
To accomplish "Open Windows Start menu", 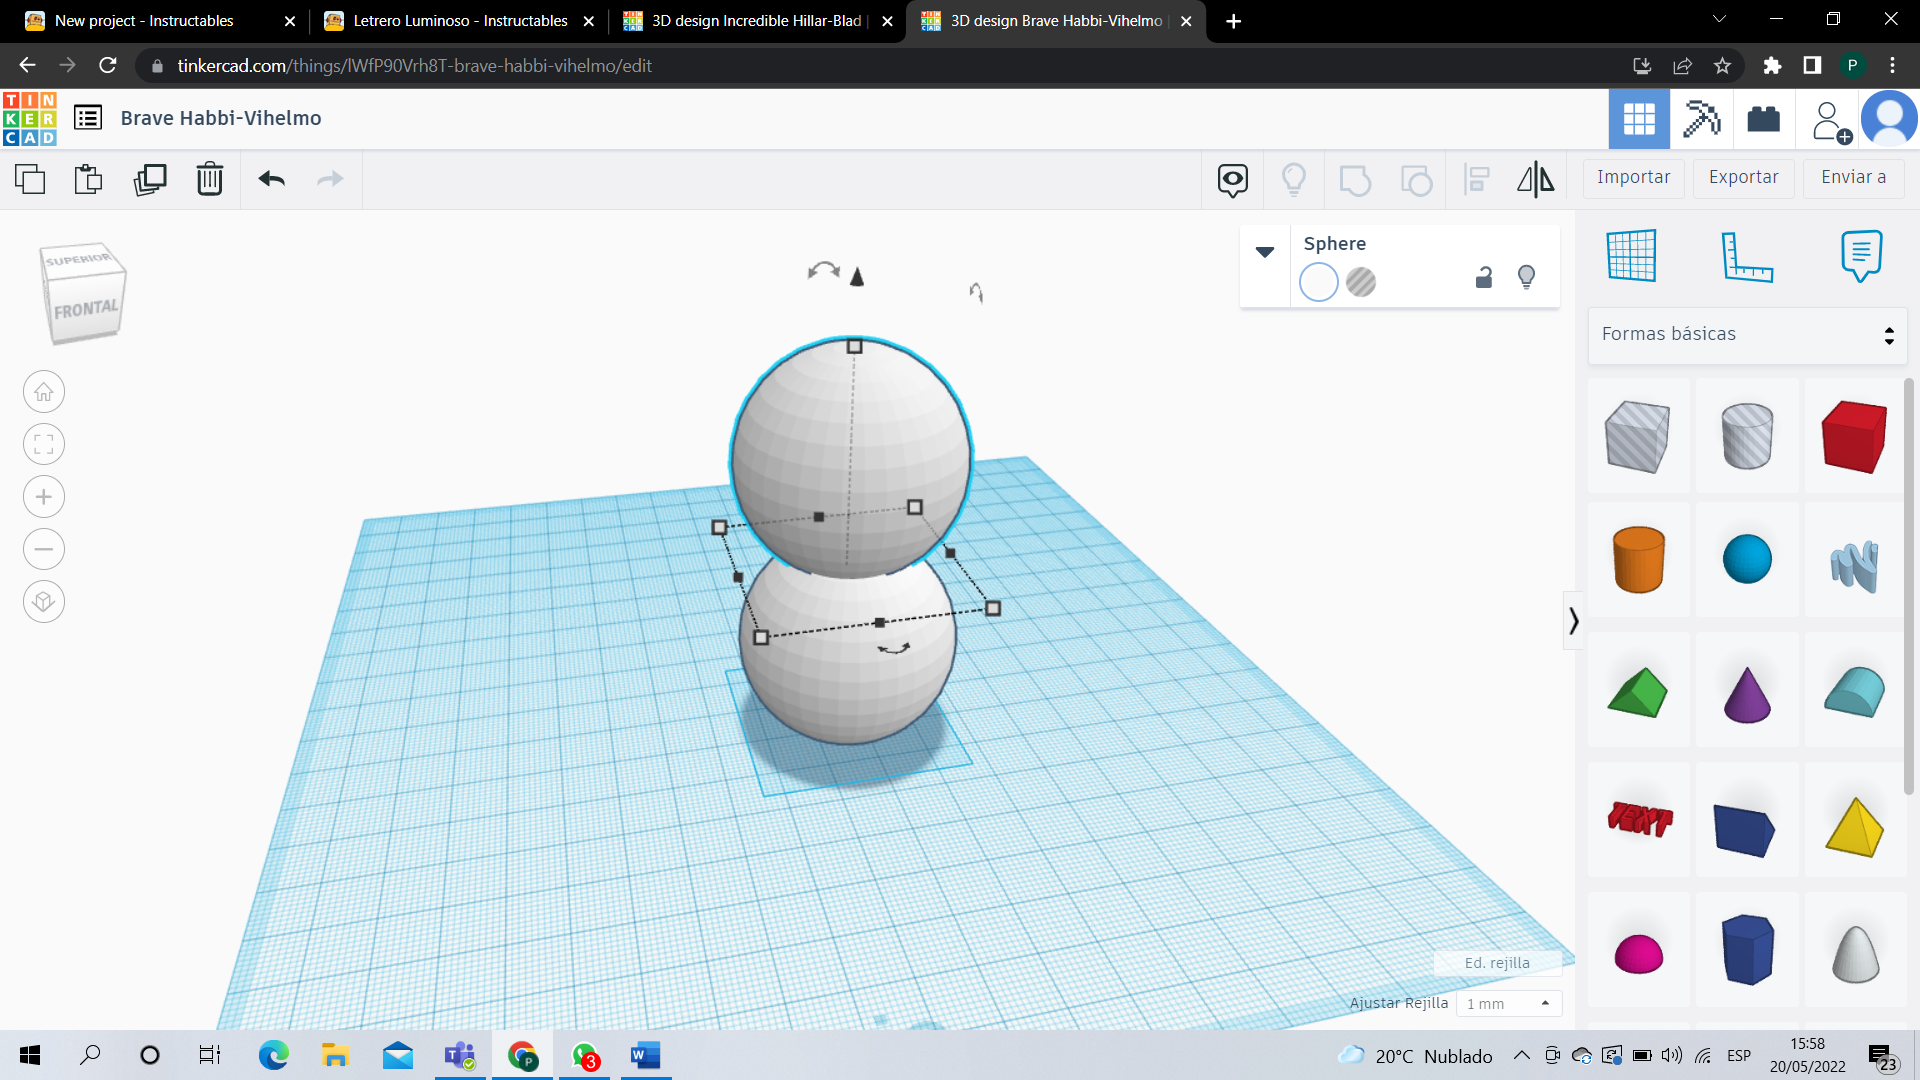I will coord(30,1056).
